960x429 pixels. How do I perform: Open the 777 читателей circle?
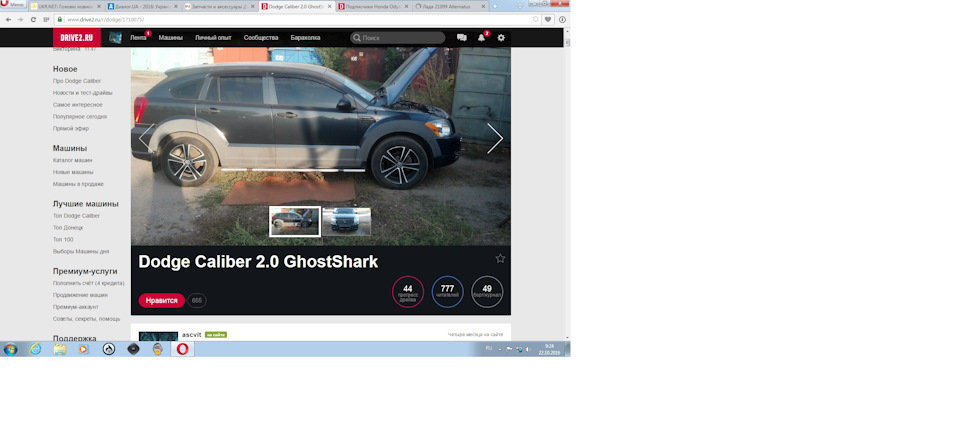448,292
